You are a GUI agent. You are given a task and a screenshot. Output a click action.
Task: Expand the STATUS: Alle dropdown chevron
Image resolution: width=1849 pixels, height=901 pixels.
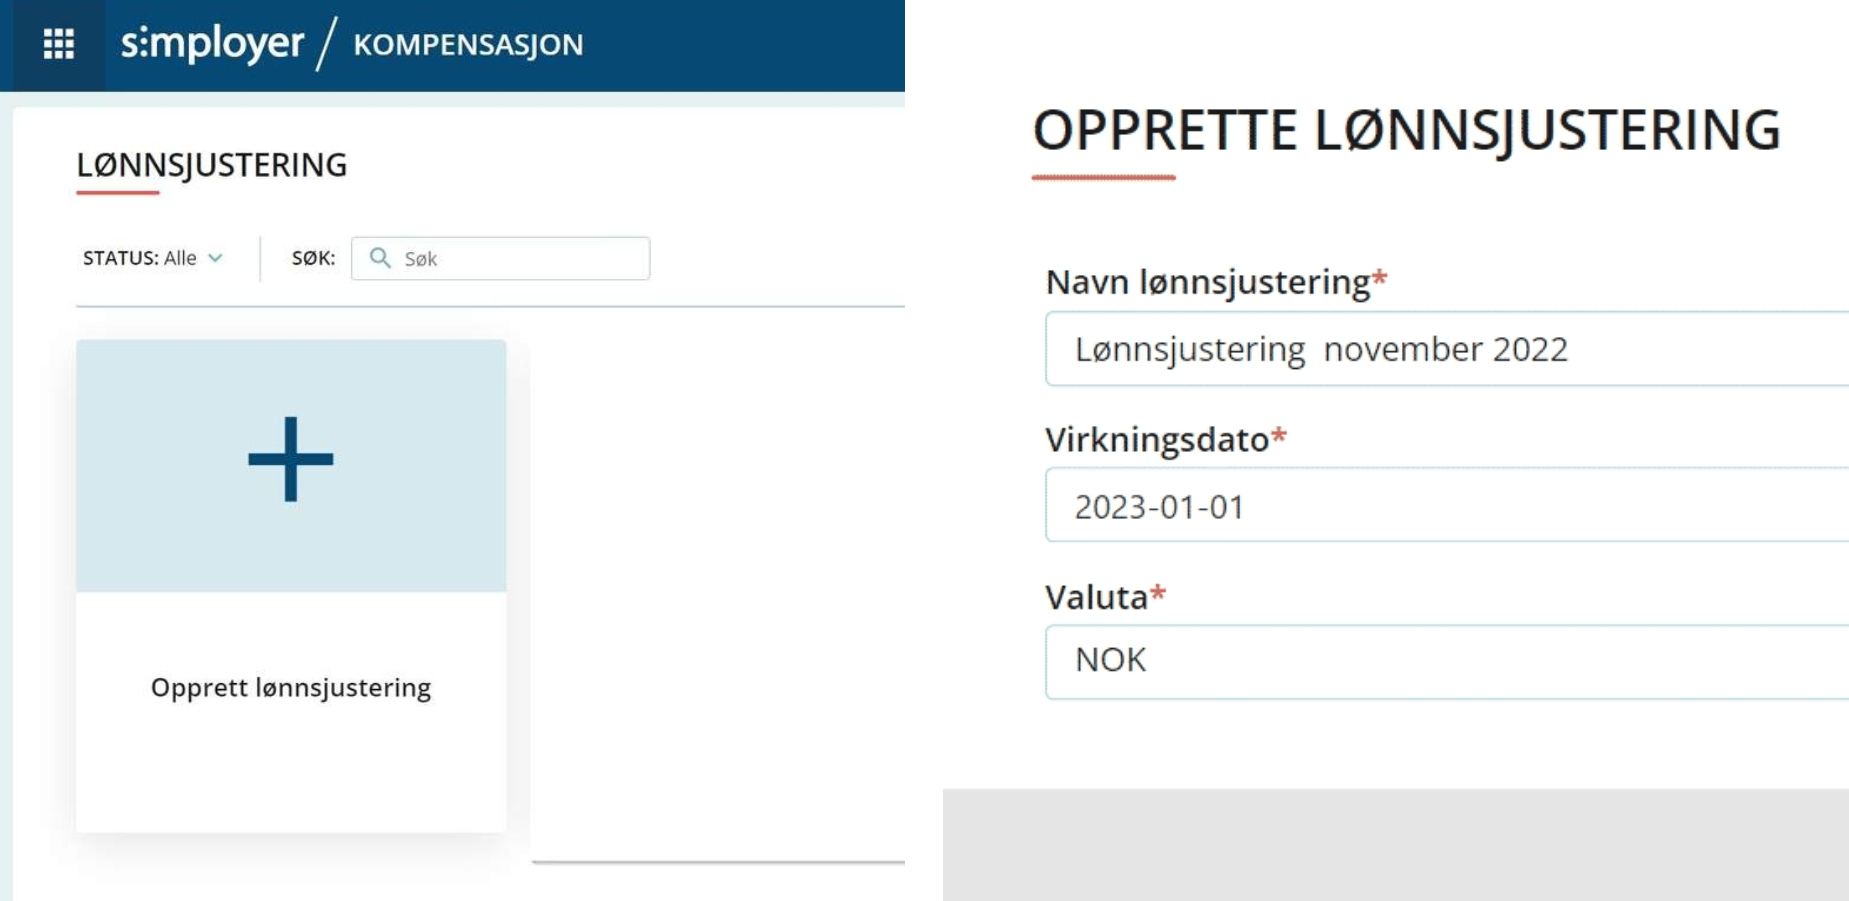[215, 258]
